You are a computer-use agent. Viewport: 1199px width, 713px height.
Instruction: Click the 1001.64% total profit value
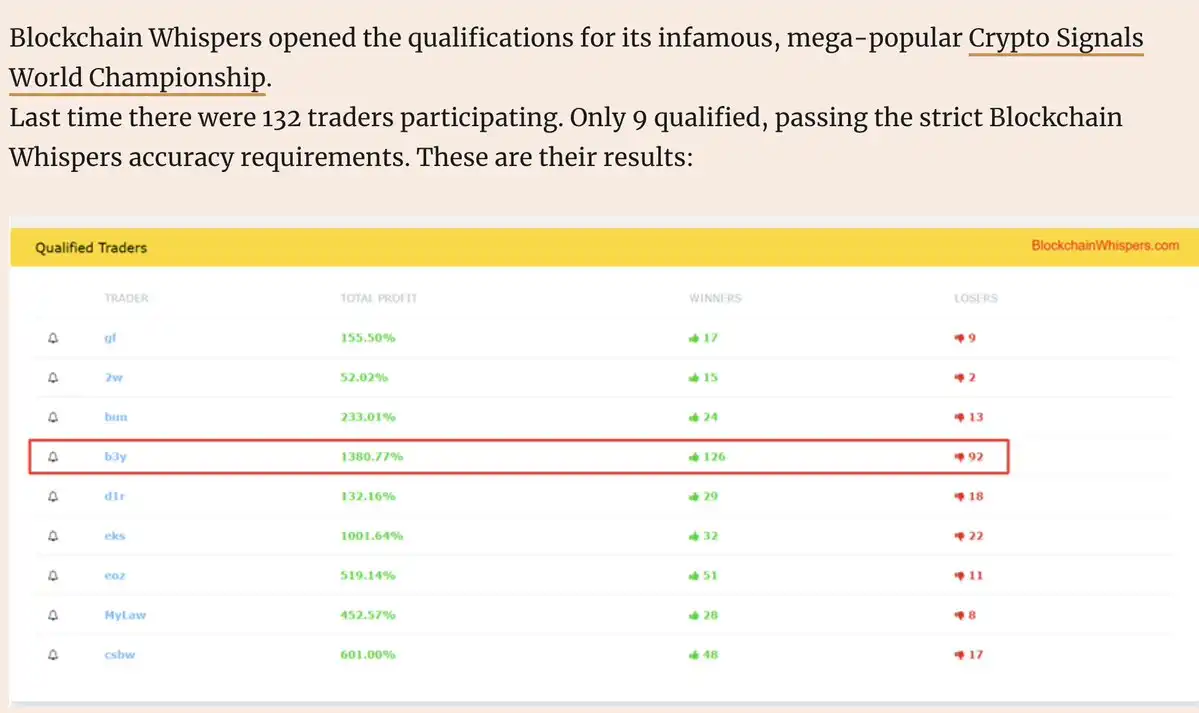[372, 536]
